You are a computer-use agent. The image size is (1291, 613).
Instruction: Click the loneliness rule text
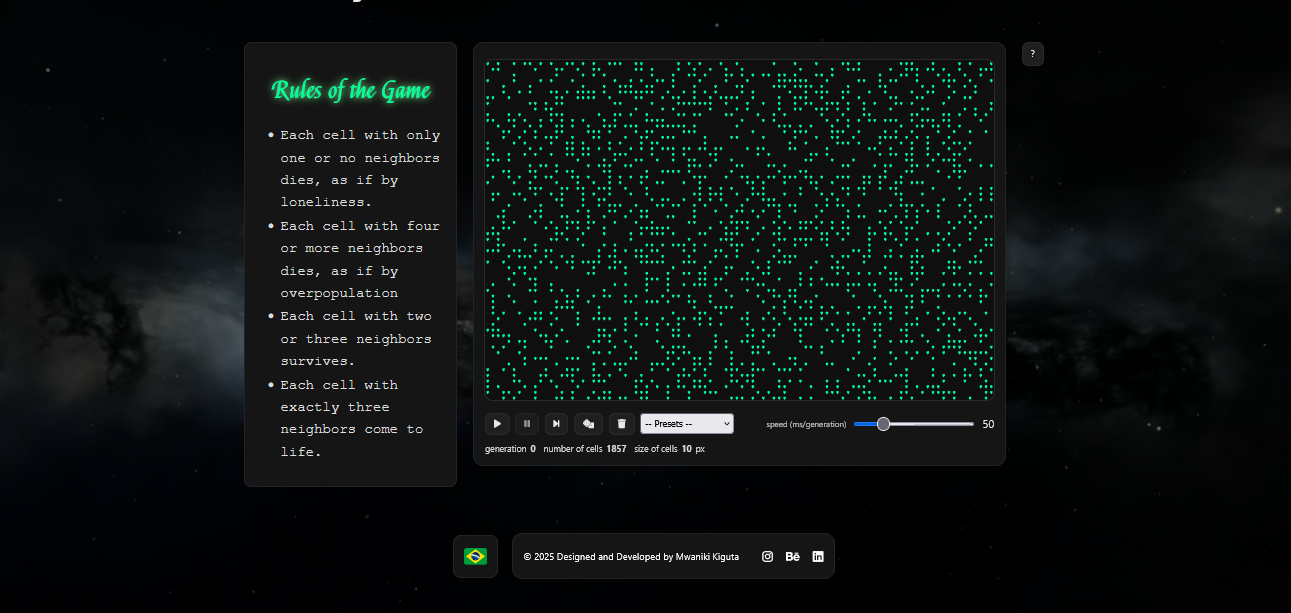(x=359, y=168)
